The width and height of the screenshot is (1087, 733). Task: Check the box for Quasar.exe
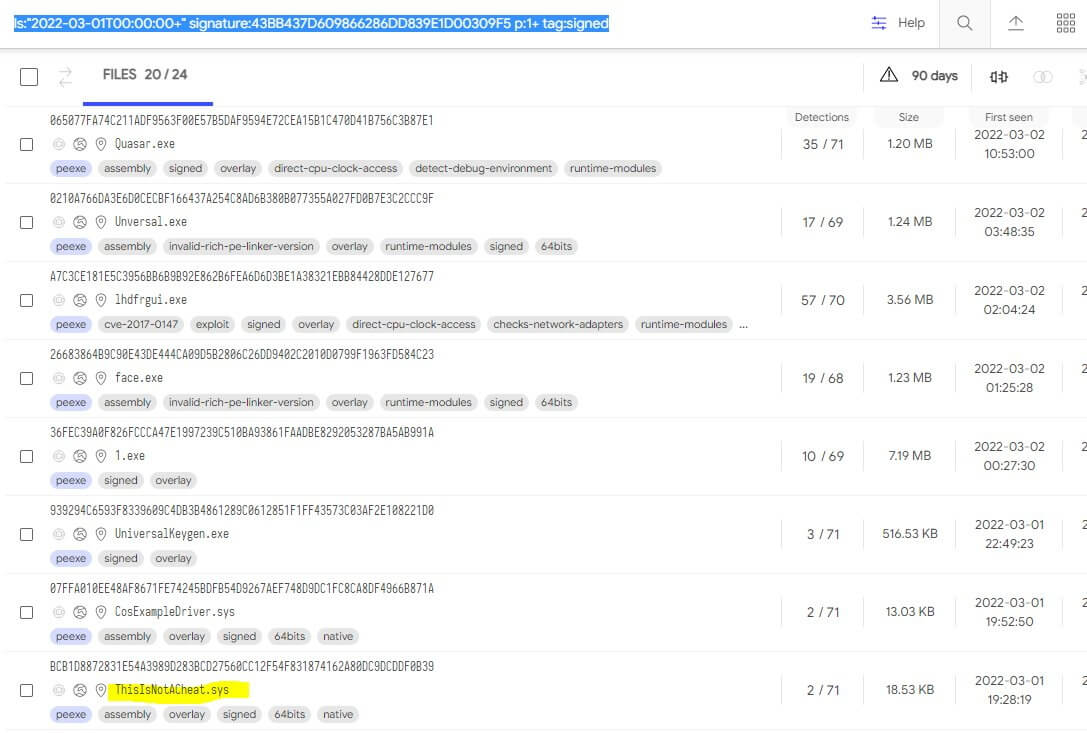click(x=27, y=144)
